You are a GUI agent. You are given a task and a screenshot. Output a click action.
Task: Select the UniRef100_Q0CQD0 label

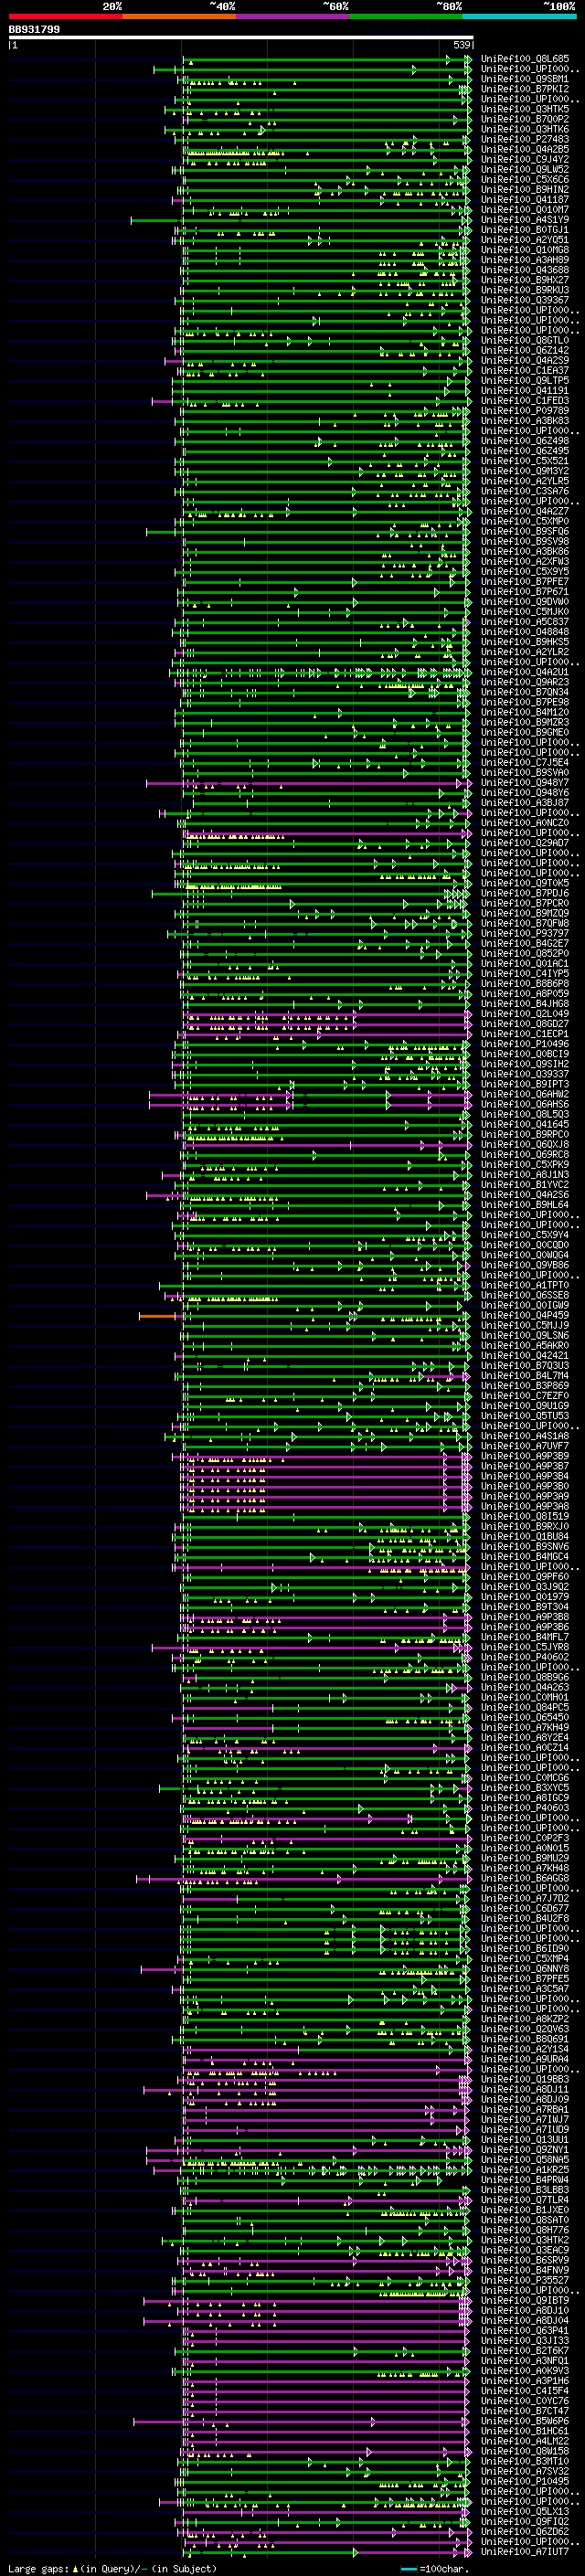click(x=525, y=1246)
